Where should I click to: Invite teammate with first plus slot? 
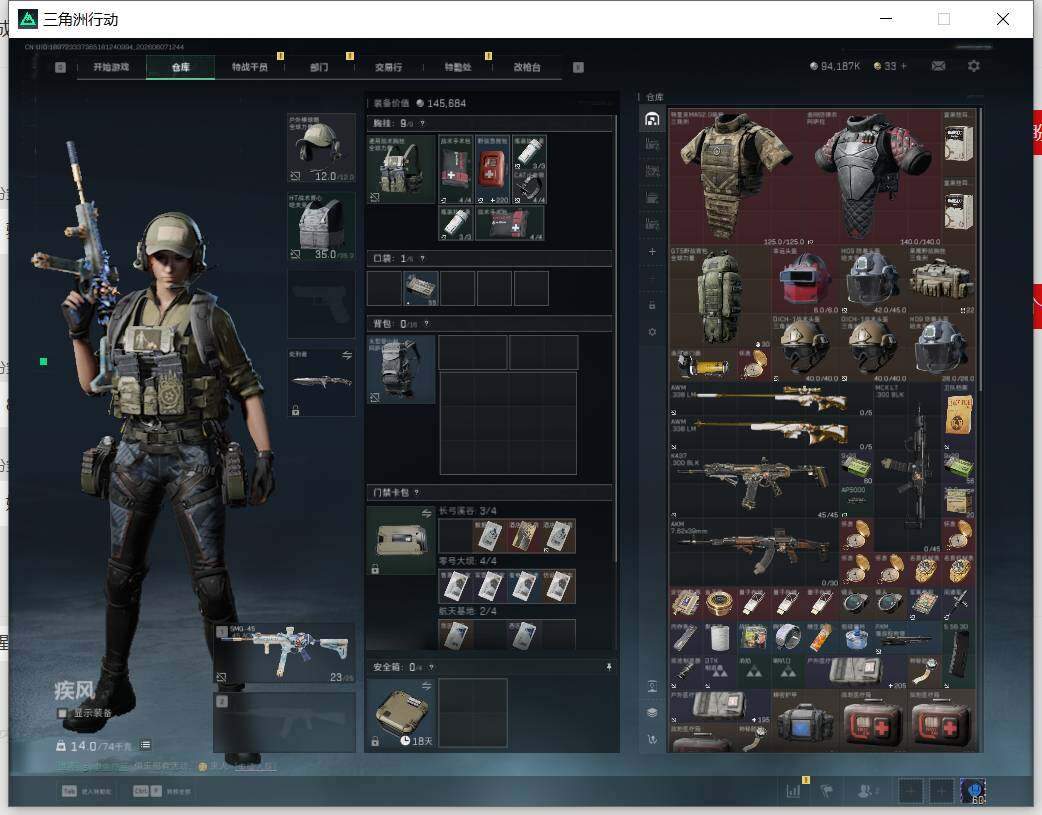tap(910, 791)
